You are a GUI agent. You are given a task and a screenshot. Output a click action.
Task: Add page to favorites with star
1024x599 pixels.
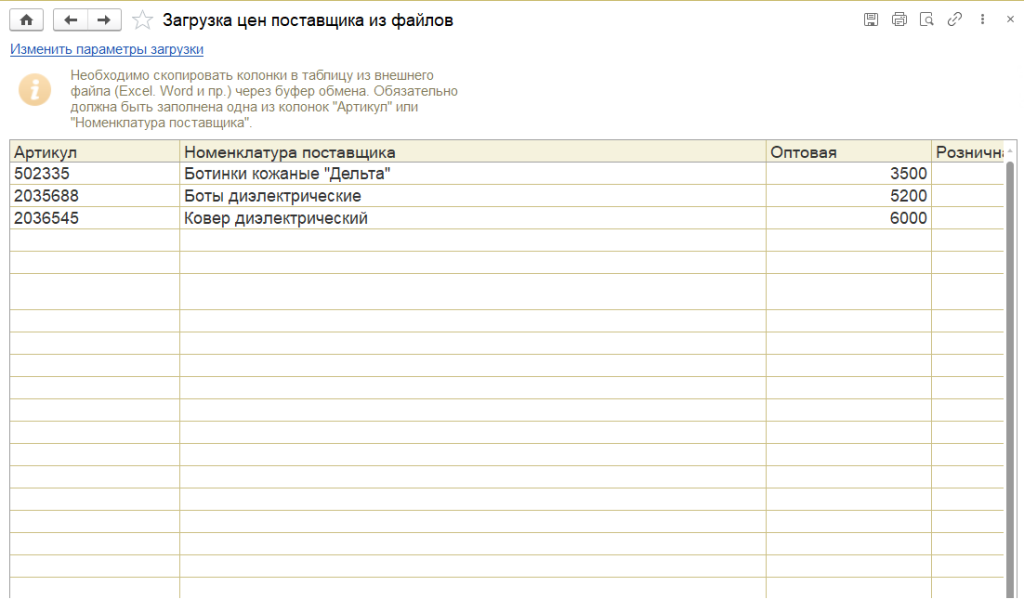tap(143, 20)
